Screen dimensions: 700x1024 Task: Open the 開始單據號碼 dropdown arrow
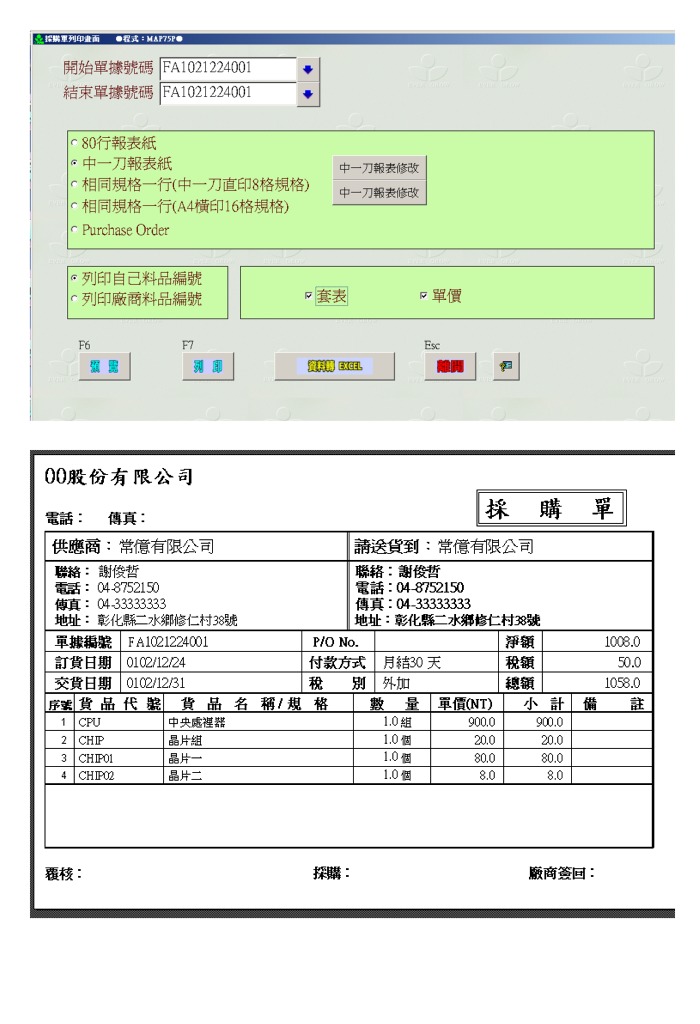pos(307,70)
